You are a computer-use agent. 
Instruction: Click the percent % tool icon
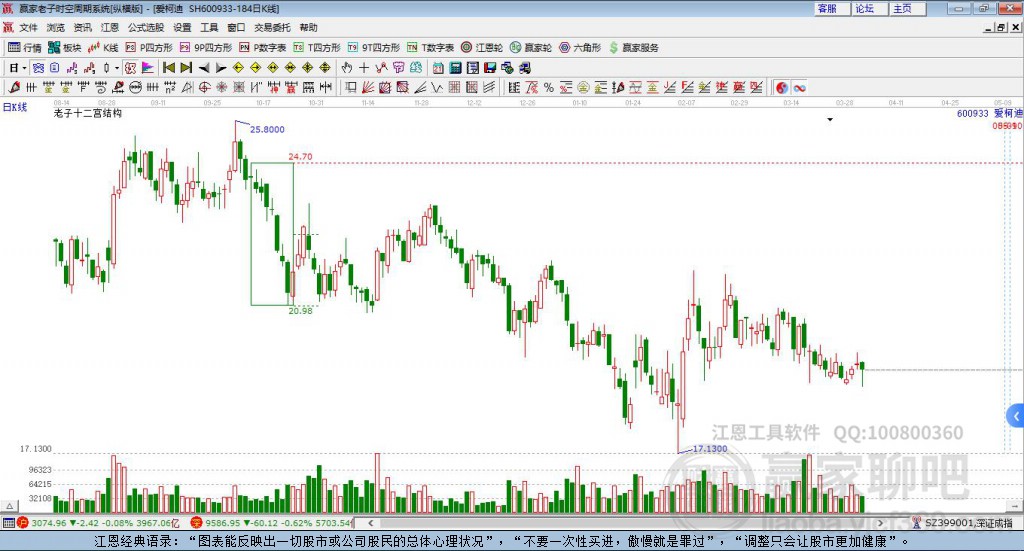tap(549, 87)
